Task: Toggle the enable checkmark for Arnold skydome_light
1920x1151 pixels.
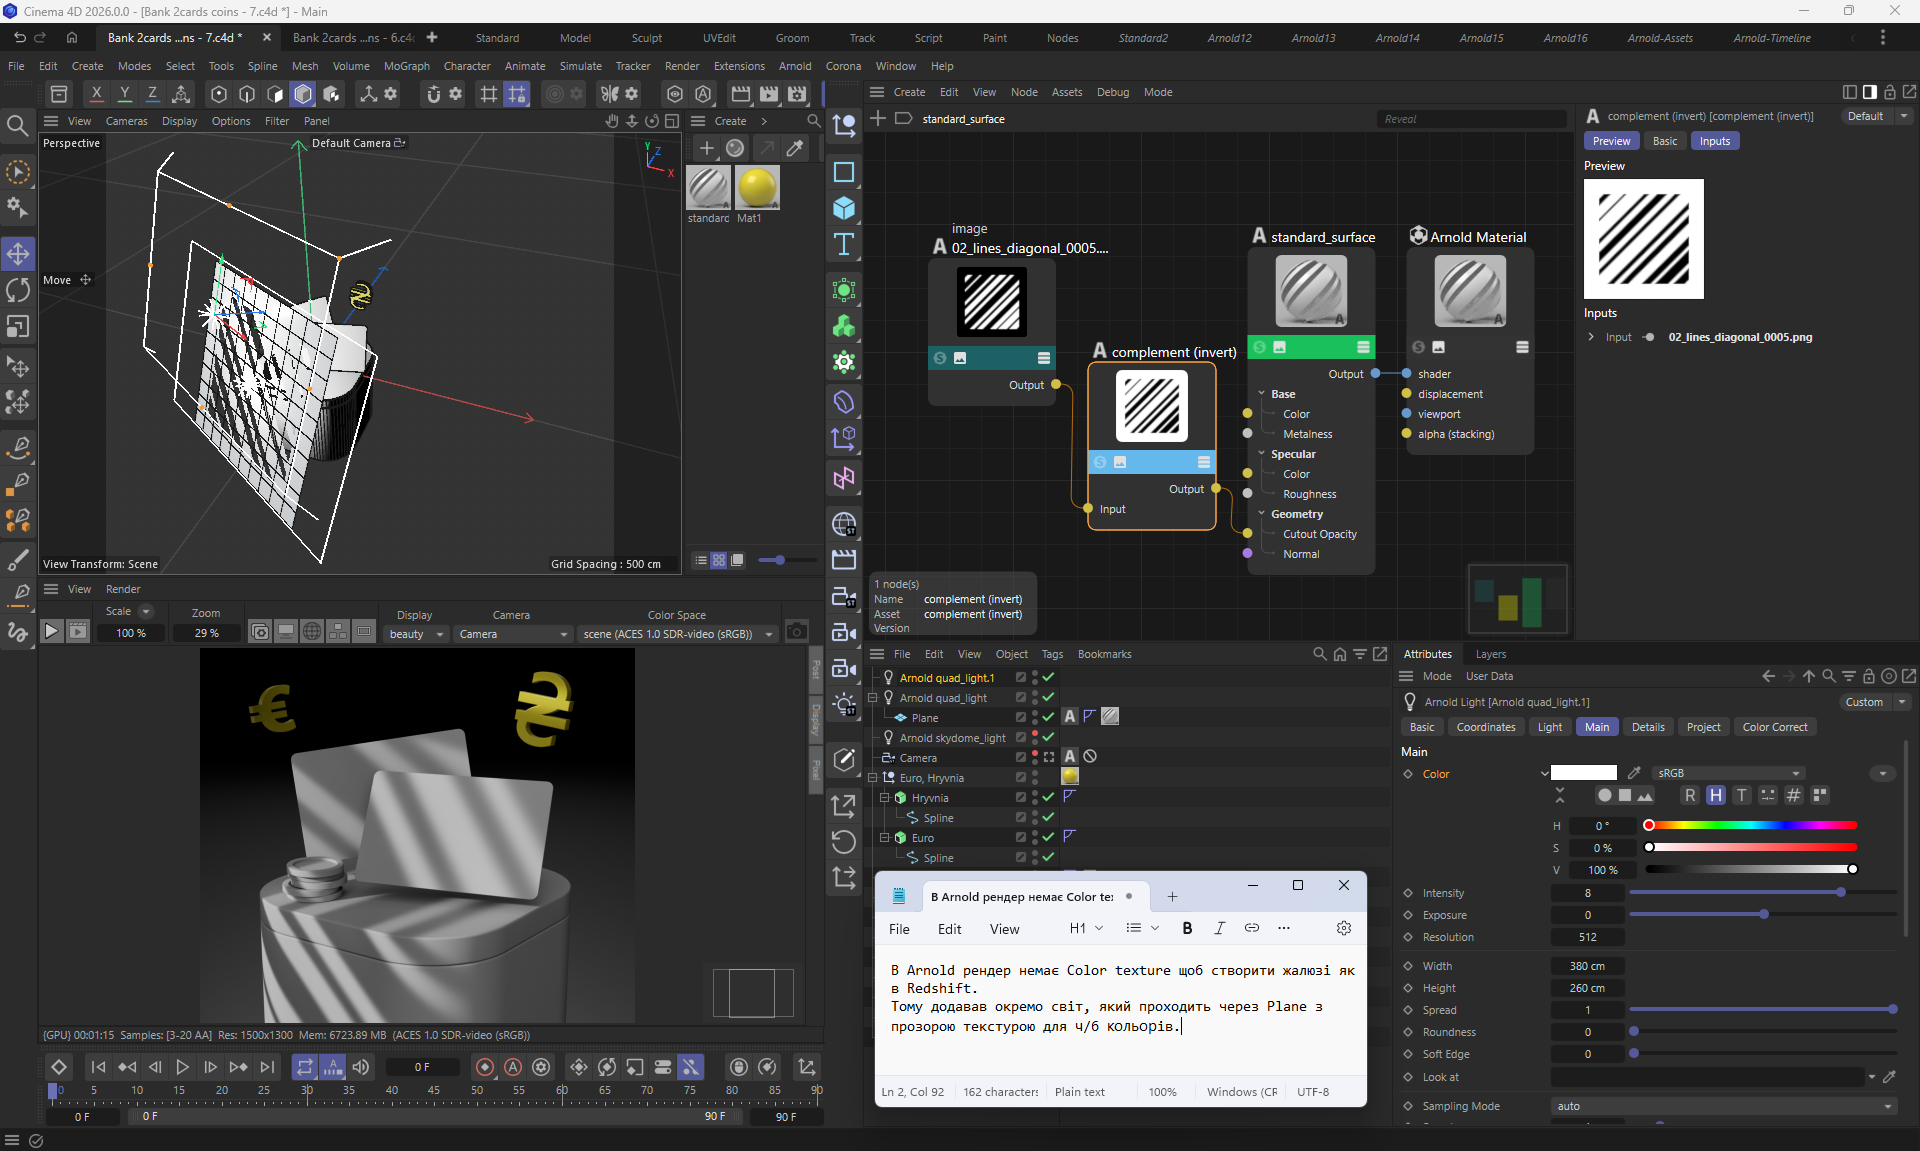Action: (x=1048, y=737)
